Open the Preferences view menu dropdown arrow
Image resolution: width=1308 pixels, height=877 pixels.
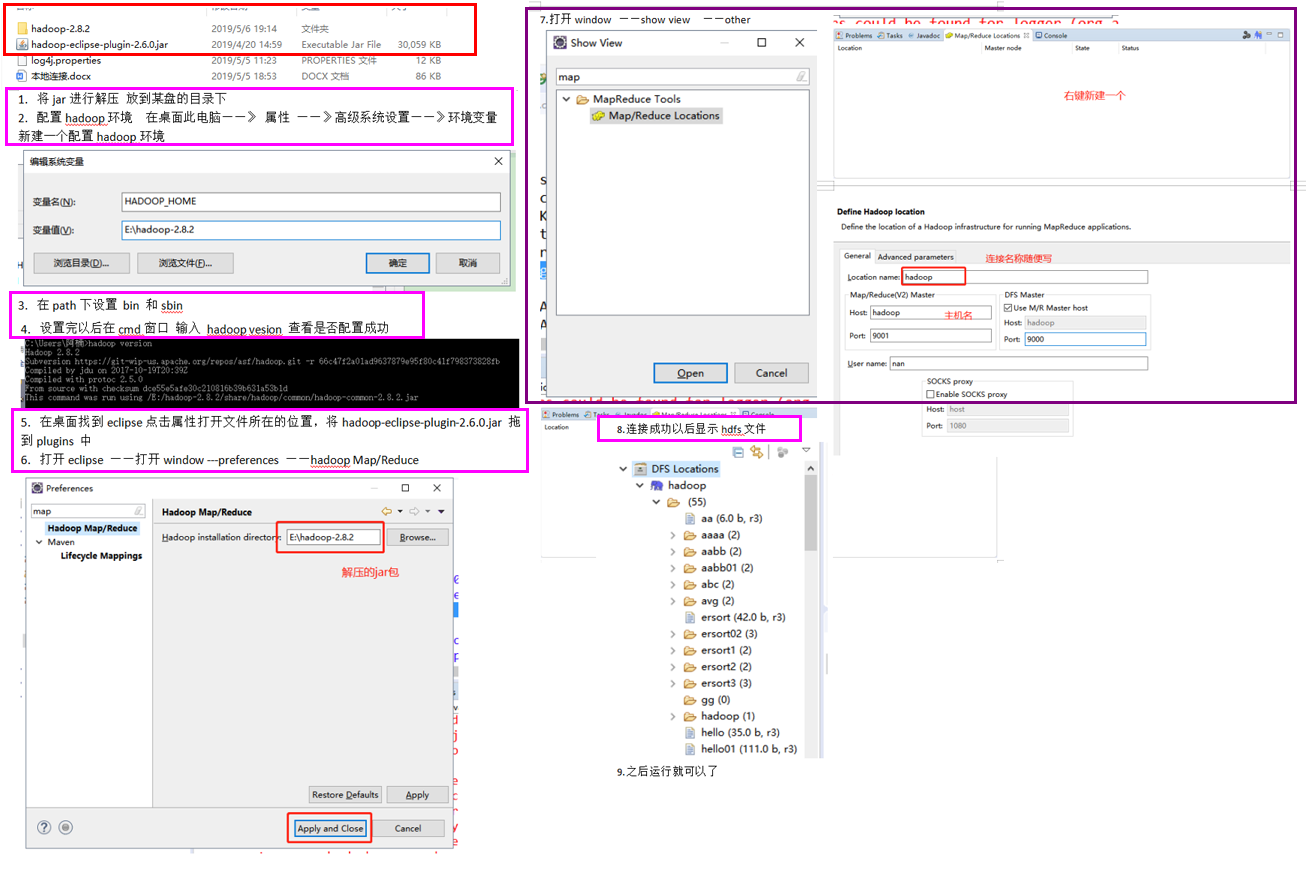tap(441, 512)
